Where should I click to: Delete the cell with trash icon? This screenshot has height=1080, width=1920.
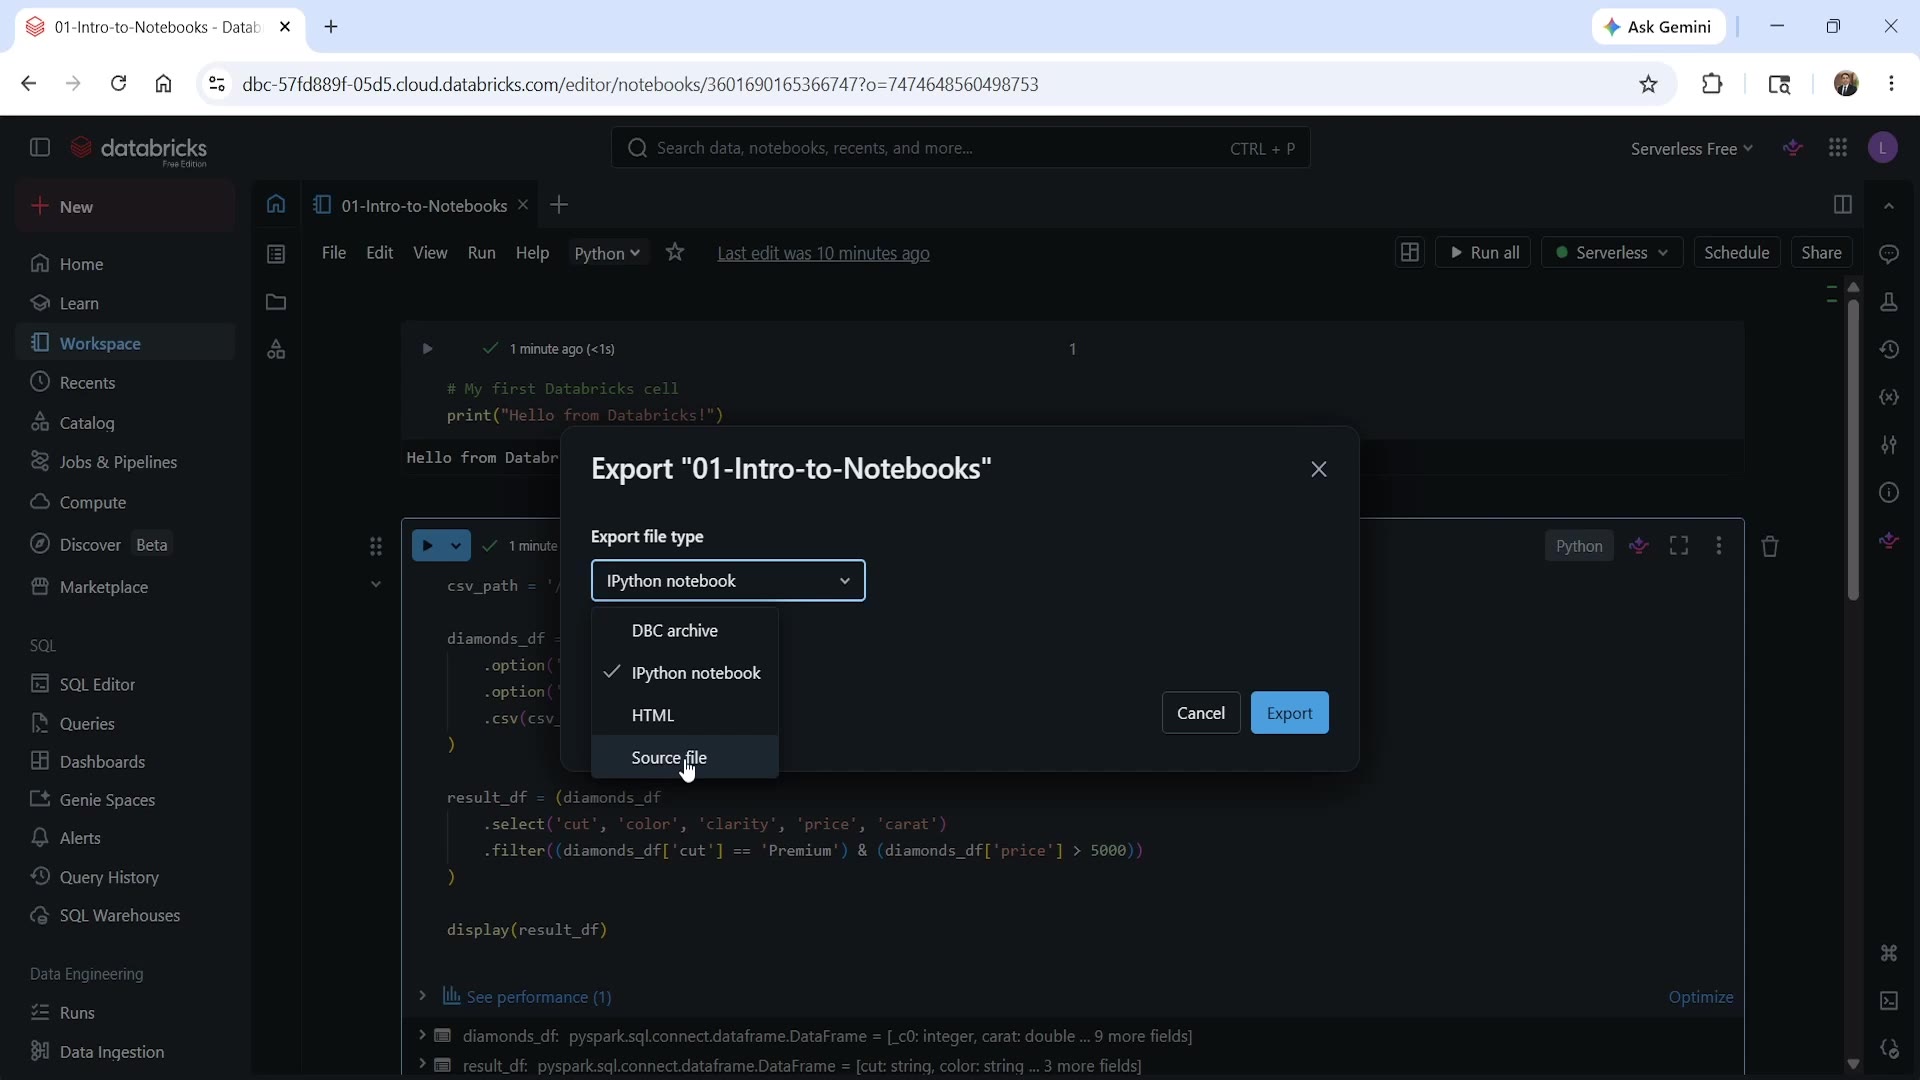tap(1770, 546)
